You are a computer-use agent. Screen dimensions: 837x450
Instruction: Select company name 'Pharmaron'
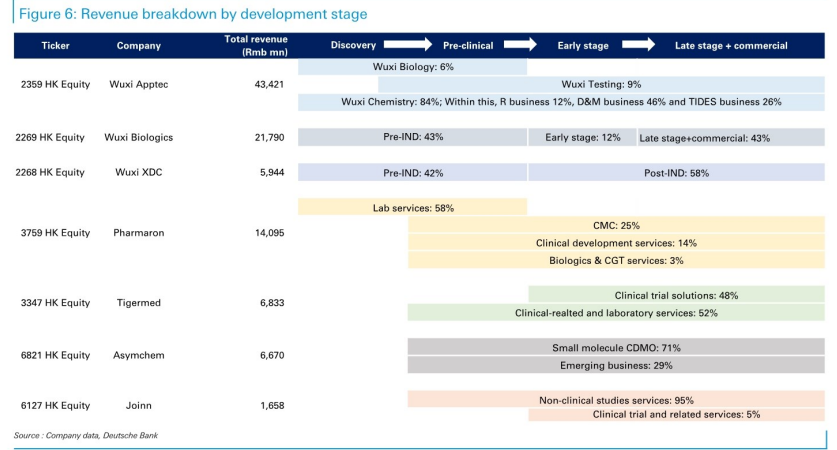[x=139, y=233]
